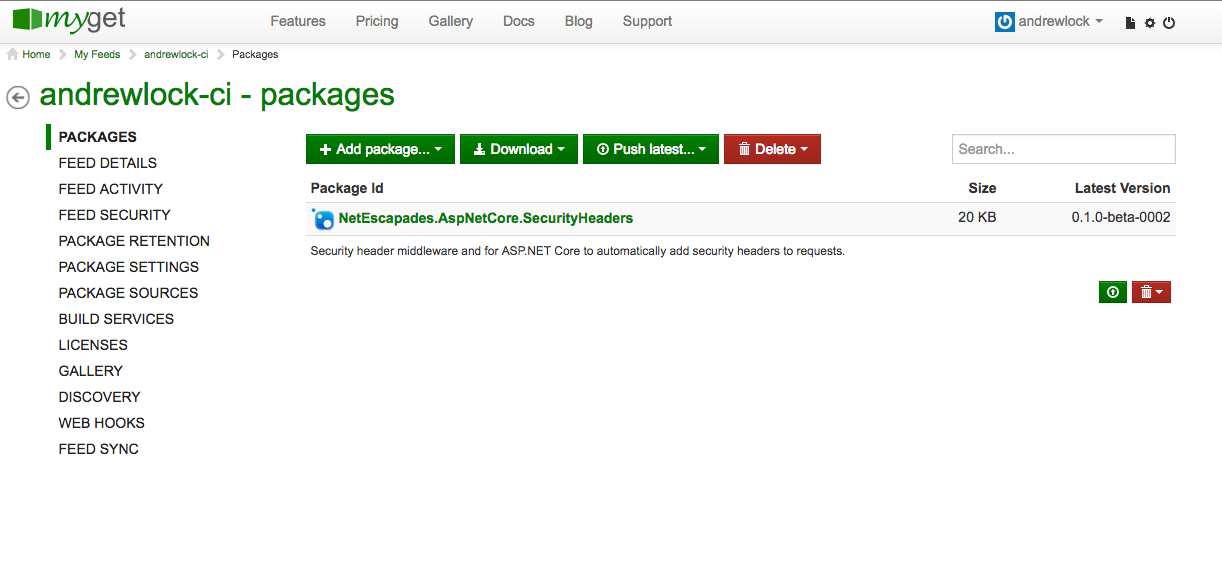Open the red Delete dropdown

pos(772,149)
